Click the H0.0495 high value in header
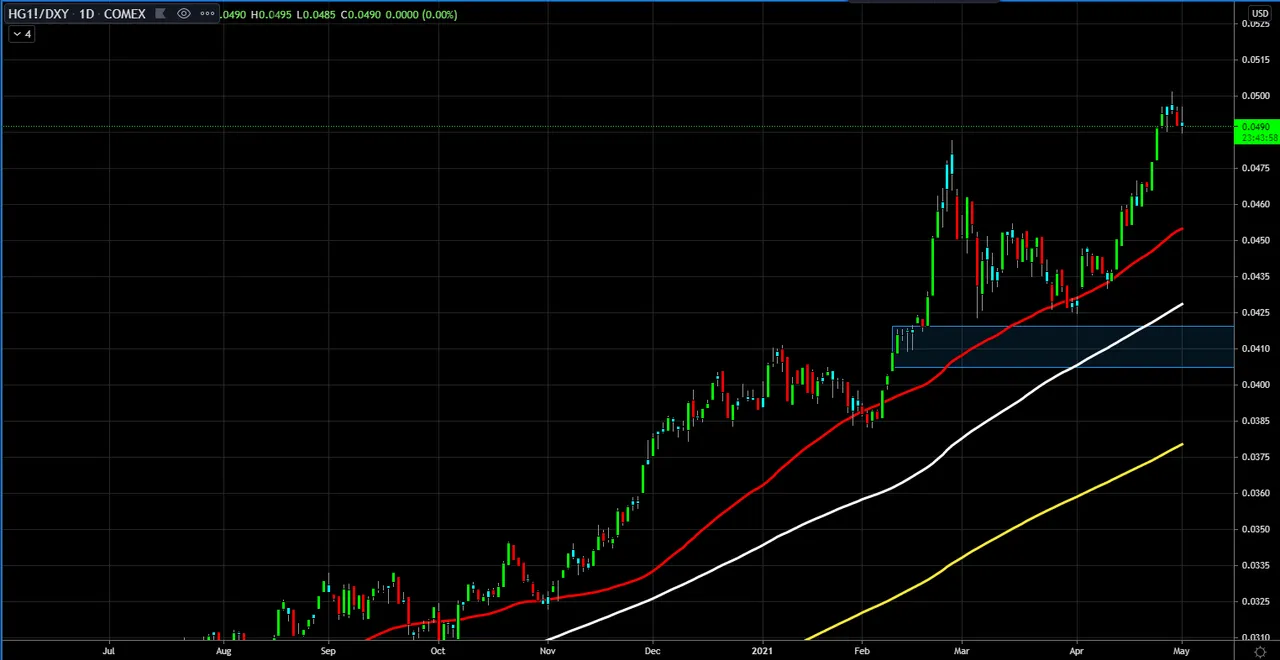The height and width of the screenshot is (660, 1280). [270, 14]
